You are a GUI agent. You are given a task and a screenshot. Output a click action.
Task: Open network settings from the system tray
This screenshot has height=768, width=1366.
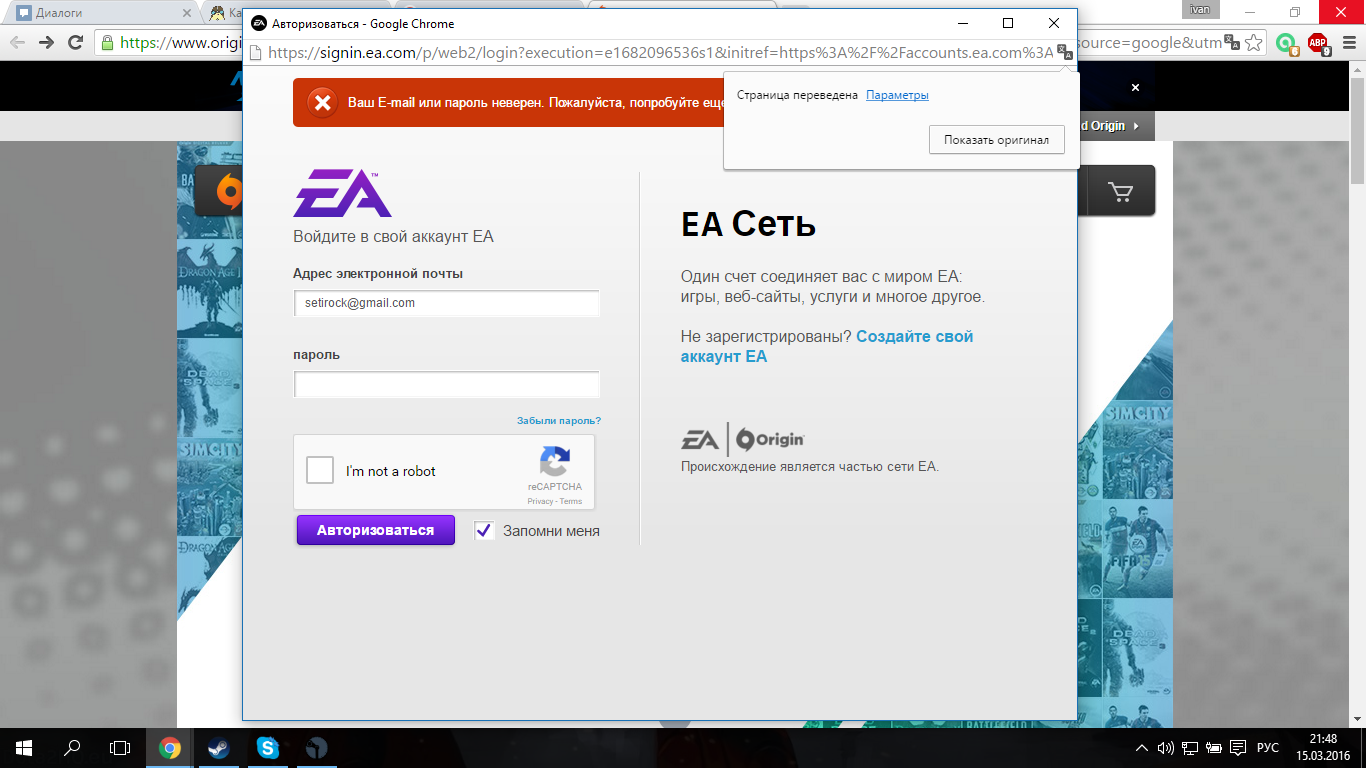[1190, 748]
